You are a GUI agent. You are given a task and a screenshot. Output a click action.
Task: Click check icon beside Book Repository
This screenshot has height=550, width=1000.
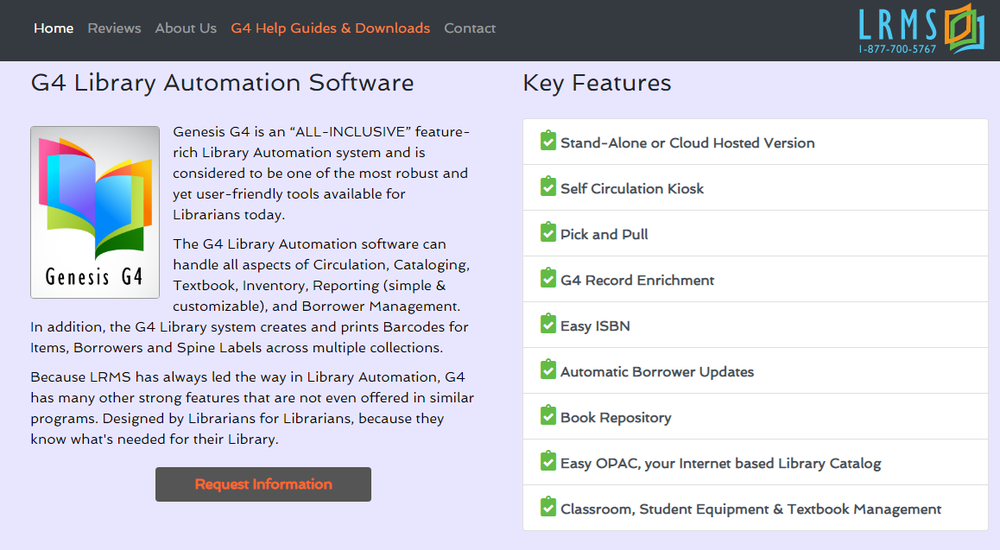tap(548, 416)
